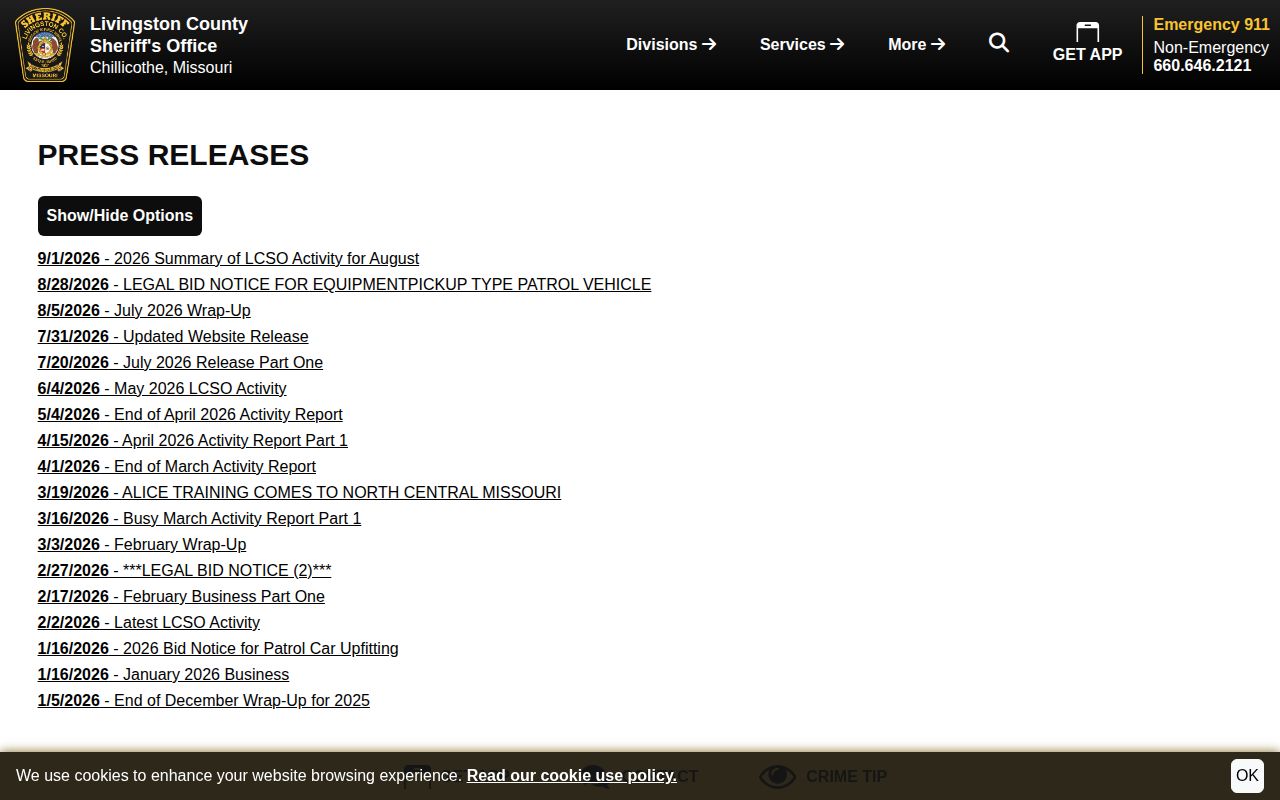Click the Sheriff badge logo

coord(45,45)
